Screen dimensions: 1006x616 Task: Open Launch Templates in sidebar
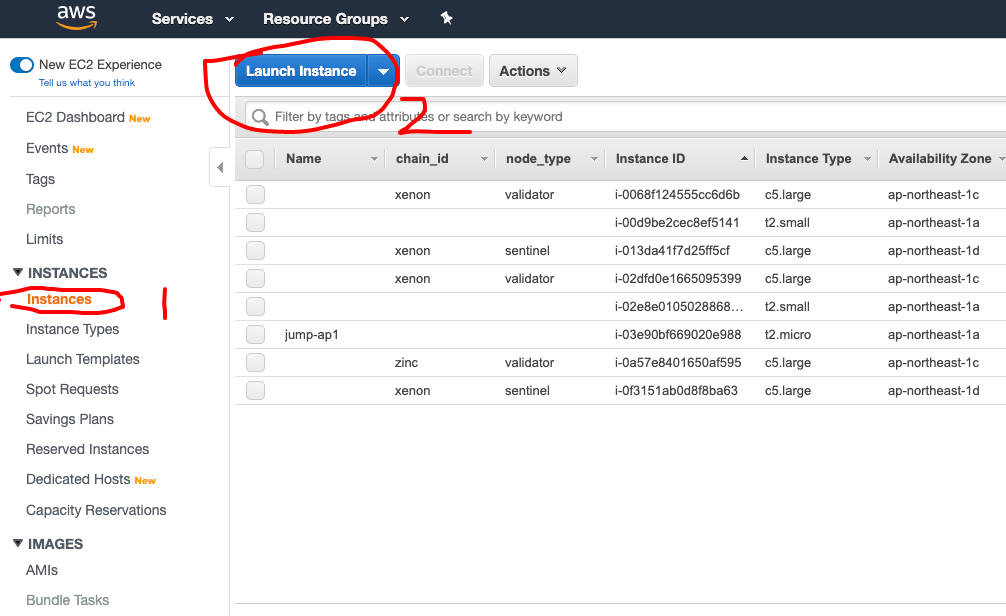click(83, 359)
